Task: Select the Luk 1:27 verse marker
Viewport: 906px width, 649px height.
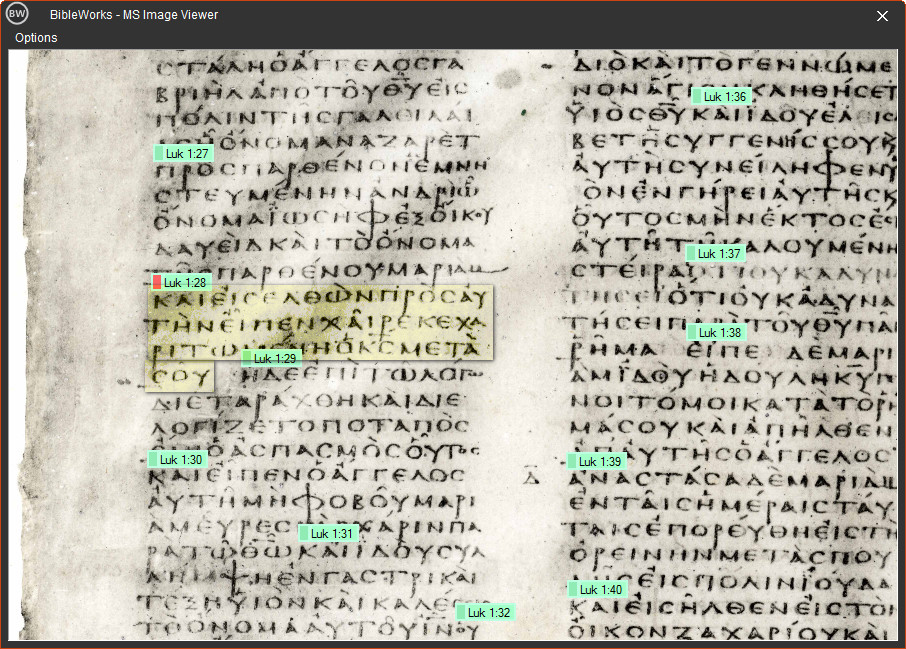Action: coord(184,153)
